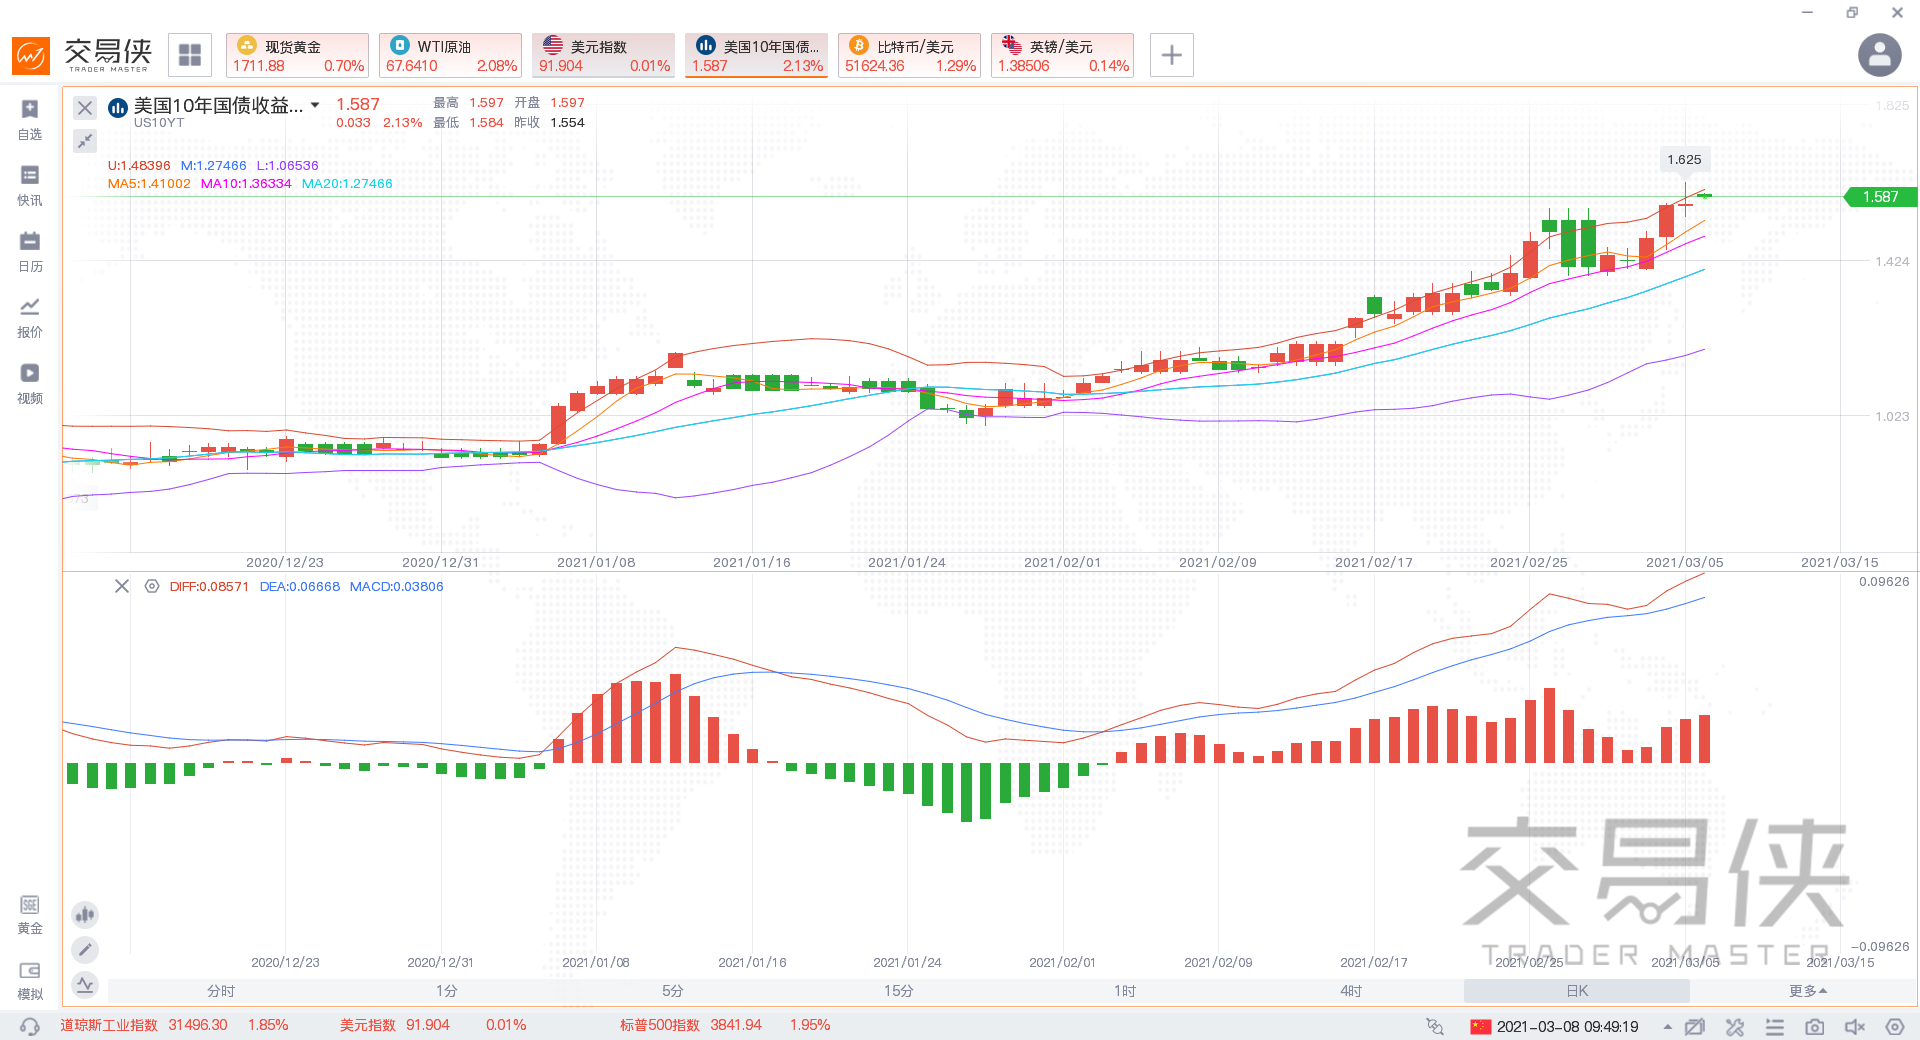Click MA5:1.41002 indicator label
Image resolution: width=1920 pixels, height=1040 pixels.
(x=149, y=184)
